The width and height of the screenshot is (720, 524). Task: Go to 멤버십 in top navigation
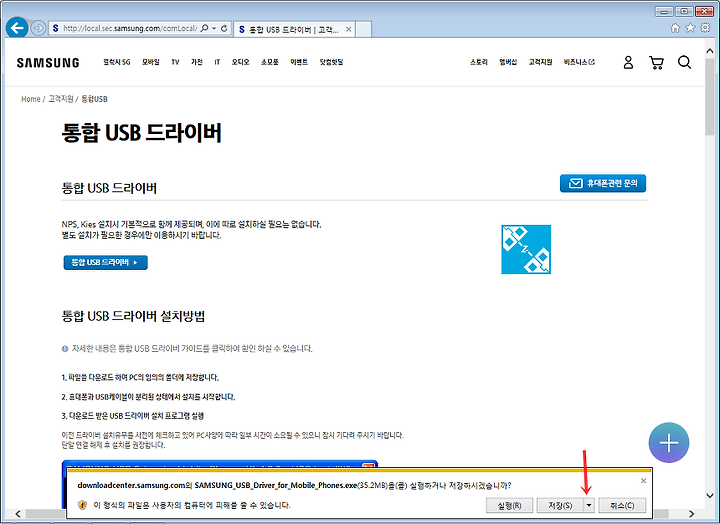508,62
